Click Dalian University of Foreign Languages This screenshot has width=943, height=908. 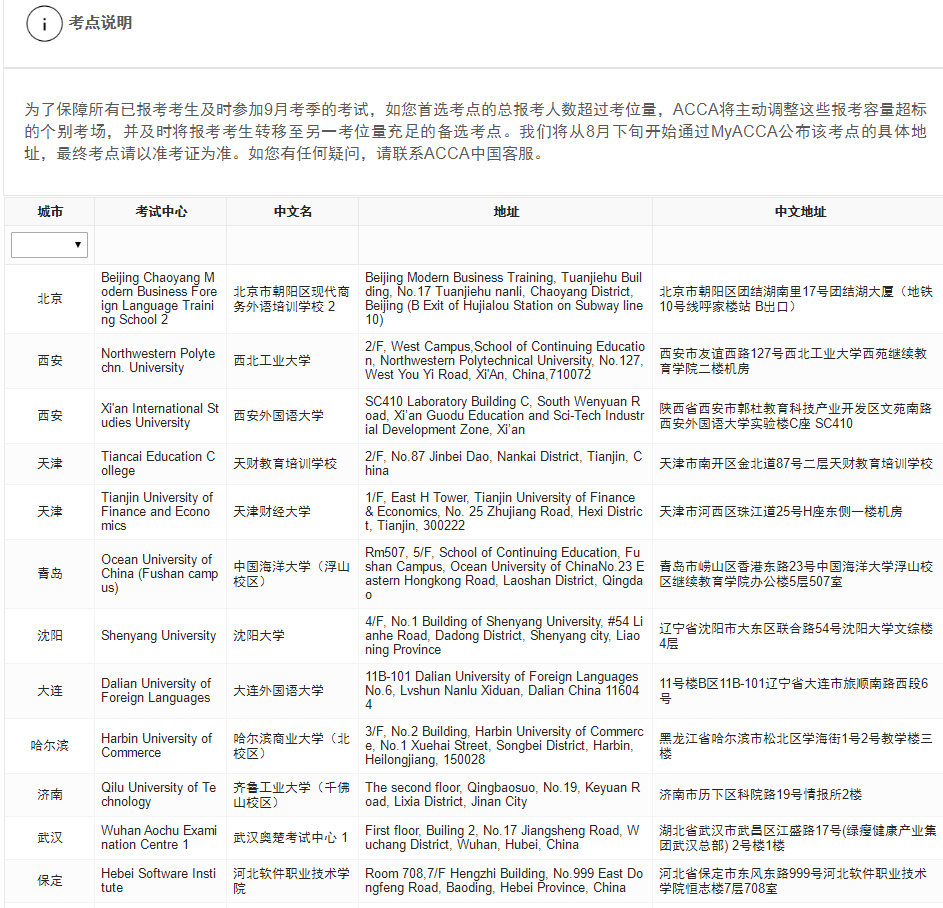[x=156, y=691]
